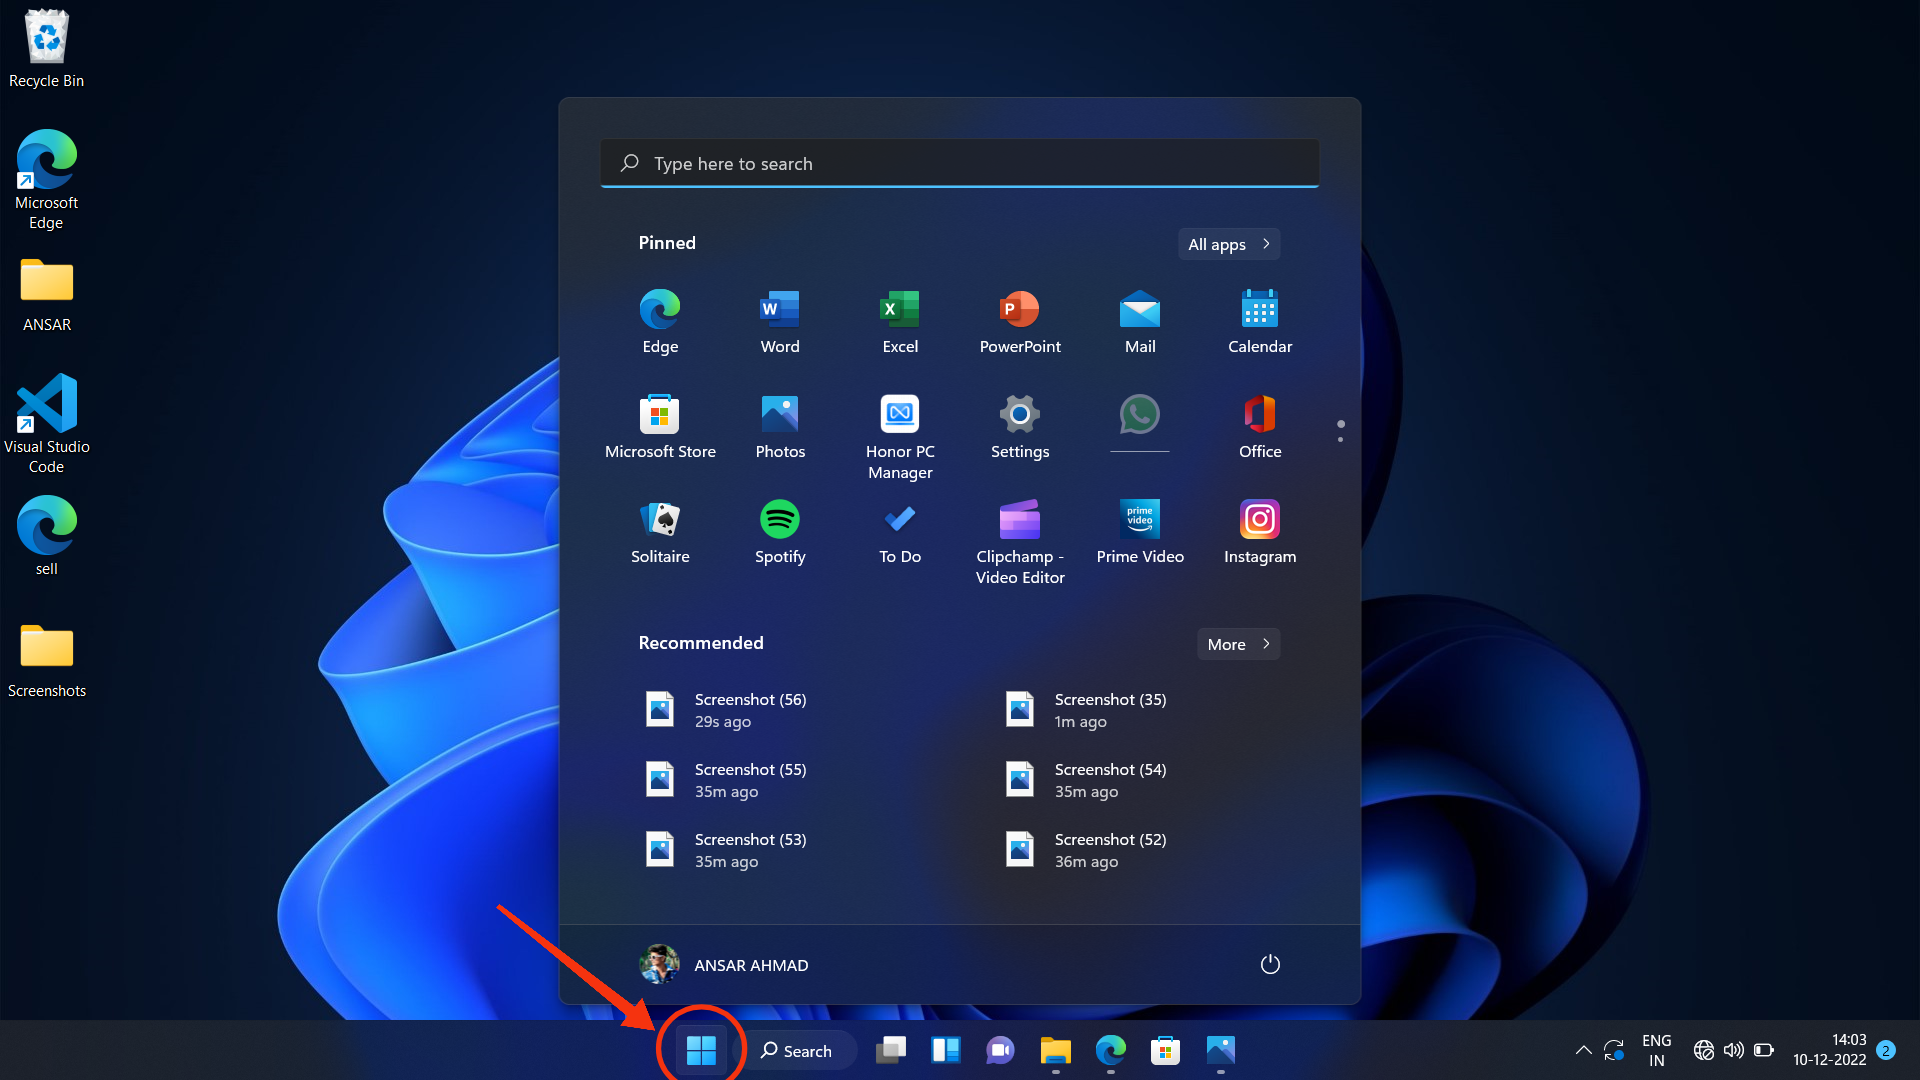This screenshot has width=1920, height=1080.
Task: Expand All apps list
Action: coord(1229,244)
